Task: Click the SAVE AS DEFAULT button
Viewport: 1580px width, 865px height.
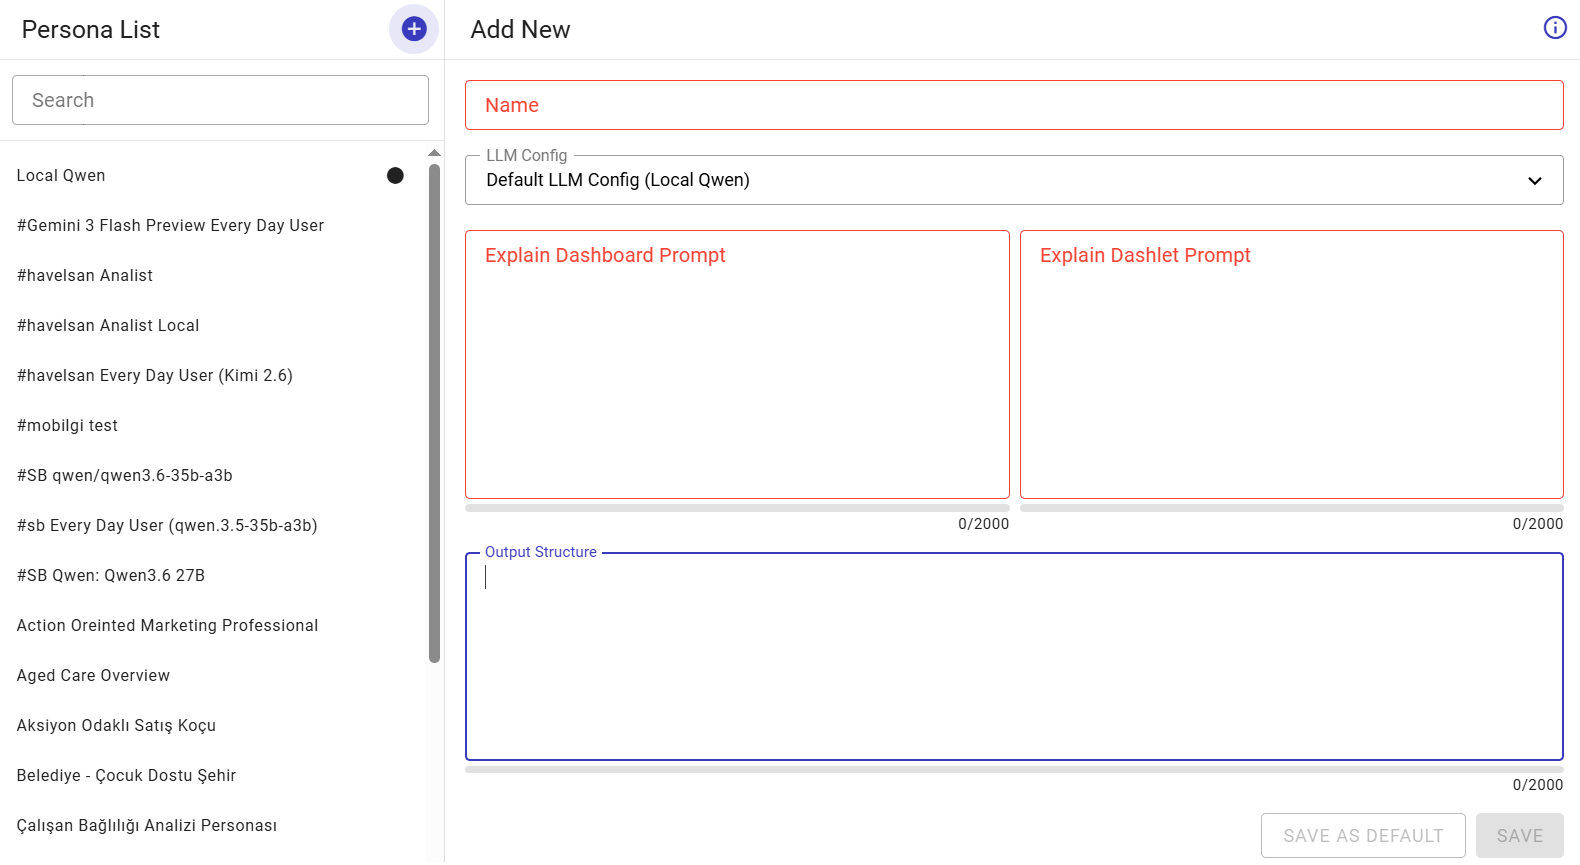Action: pos(1363,836)
